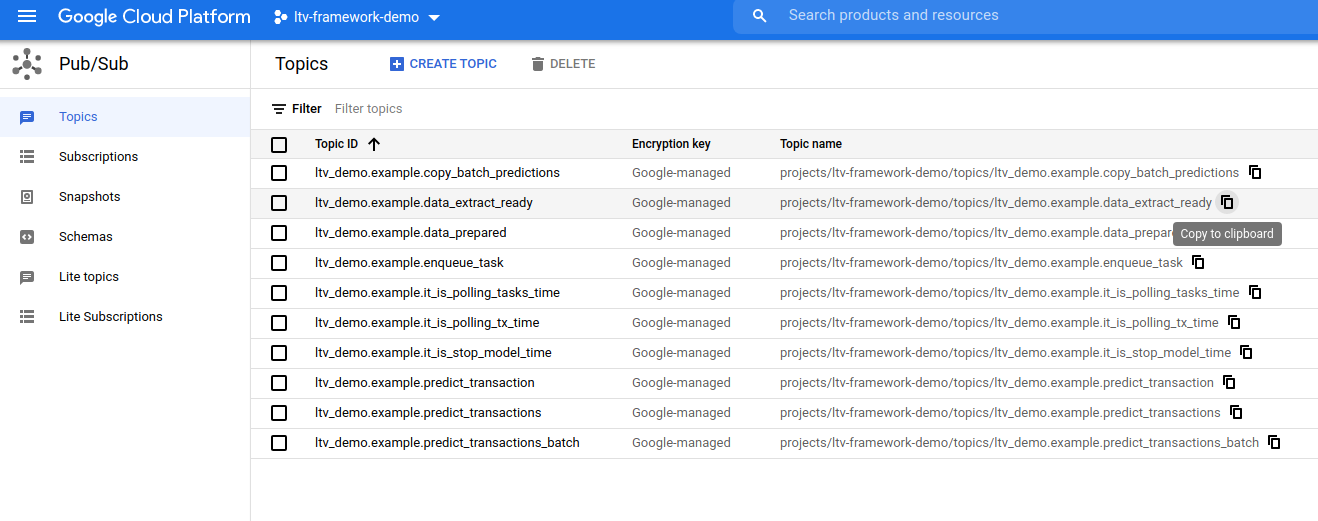Copy enqueue_task topic name to clipboard
Screen dimensions: 1318x521
point(1198,262)
